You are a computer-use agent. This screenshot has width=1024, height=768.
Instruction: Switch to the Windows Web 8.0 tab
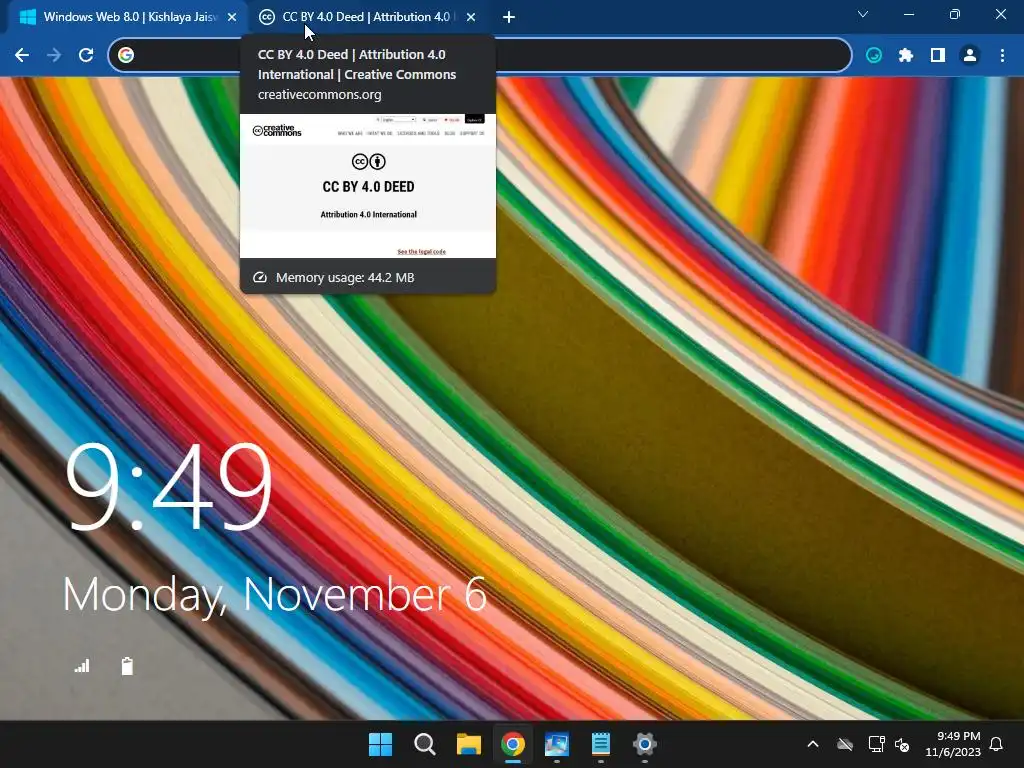(x=127, y=17)
